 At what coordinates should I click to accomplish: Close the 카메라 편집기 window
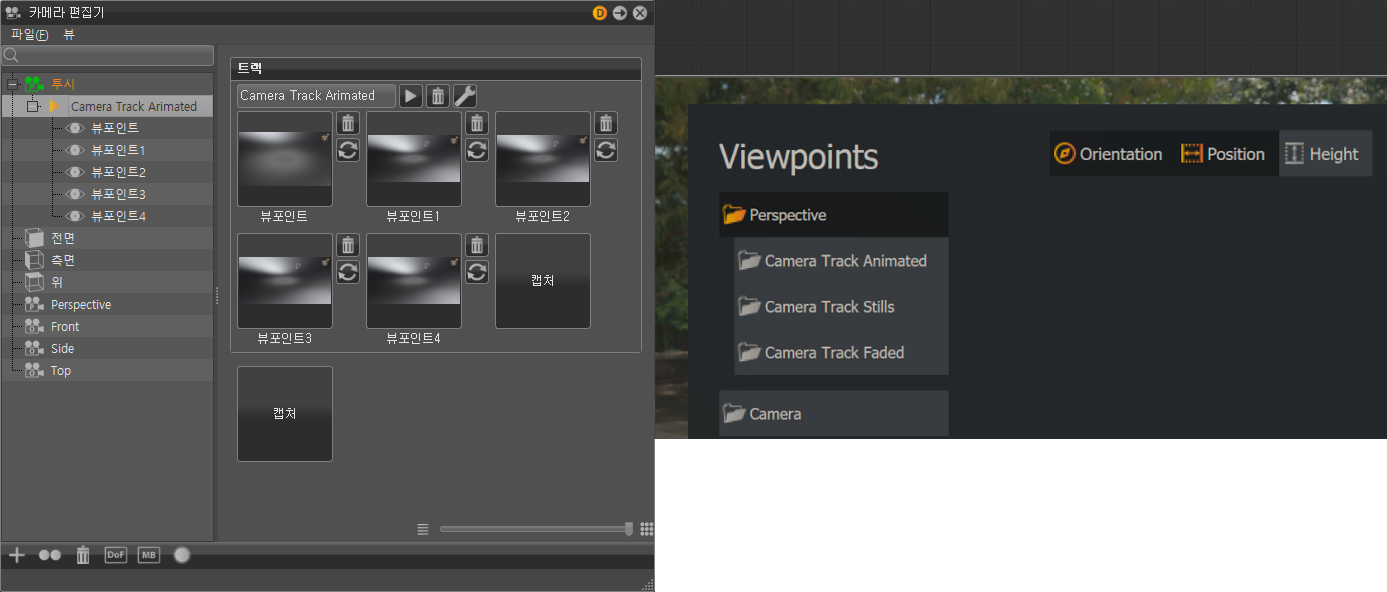(640, 13)
